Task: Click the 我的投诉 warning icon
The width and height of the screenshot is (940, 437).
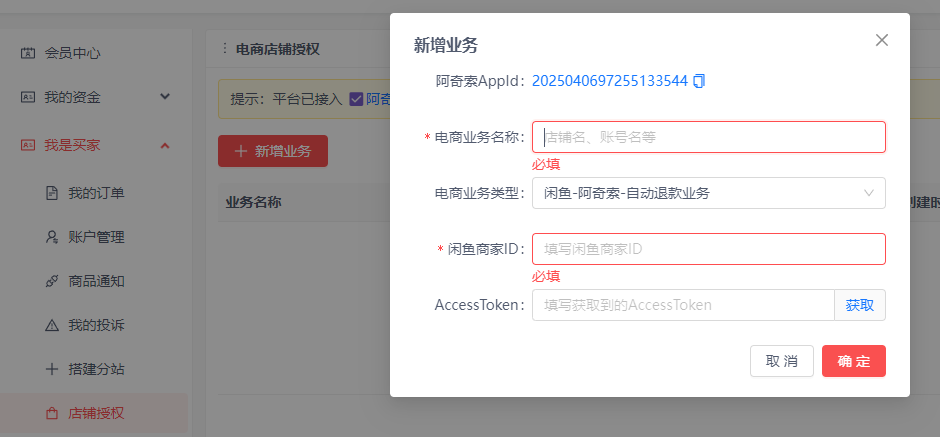Action: pyautogui.click(x=52, y=326)
